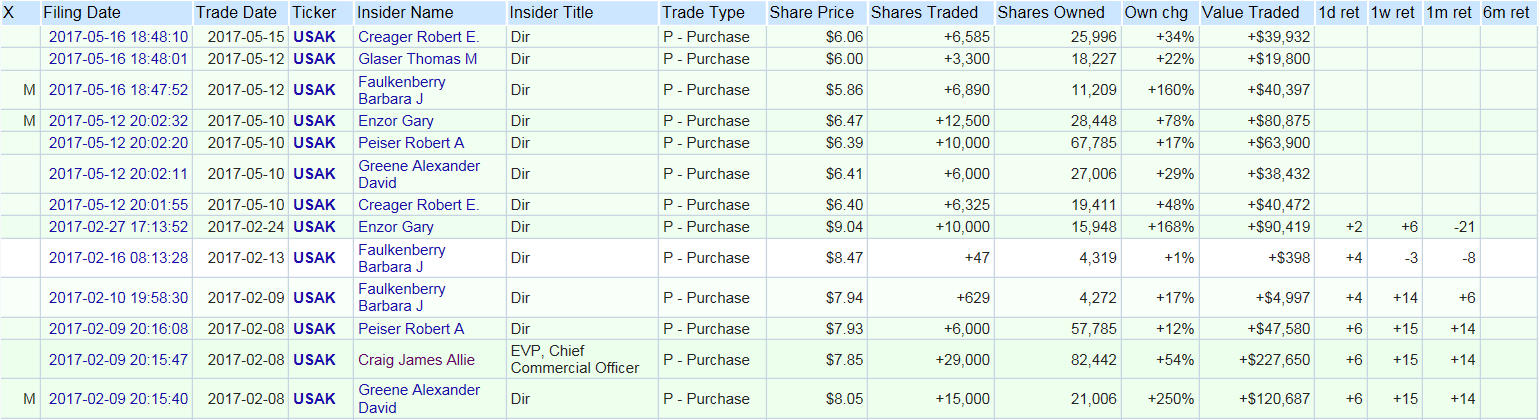This screenshot has width=1539, height=420.
Task: Open filing dated 2017-02-16 08:13:28
Action: click(118, 258)
